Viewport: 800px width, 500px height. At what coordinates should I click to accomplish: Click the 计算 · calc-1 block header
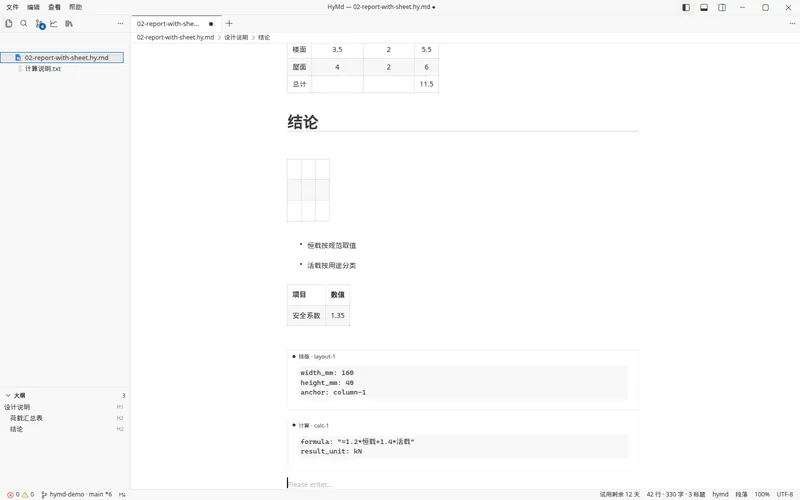pos(313,426)
